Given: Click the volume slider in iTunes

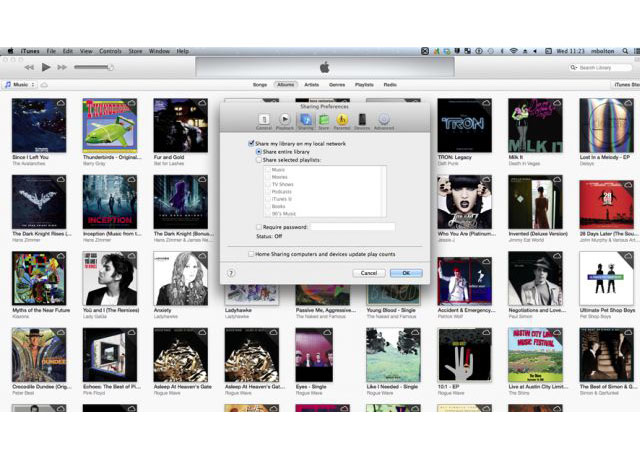Looking at the screenshot, I should coord(93,67).
